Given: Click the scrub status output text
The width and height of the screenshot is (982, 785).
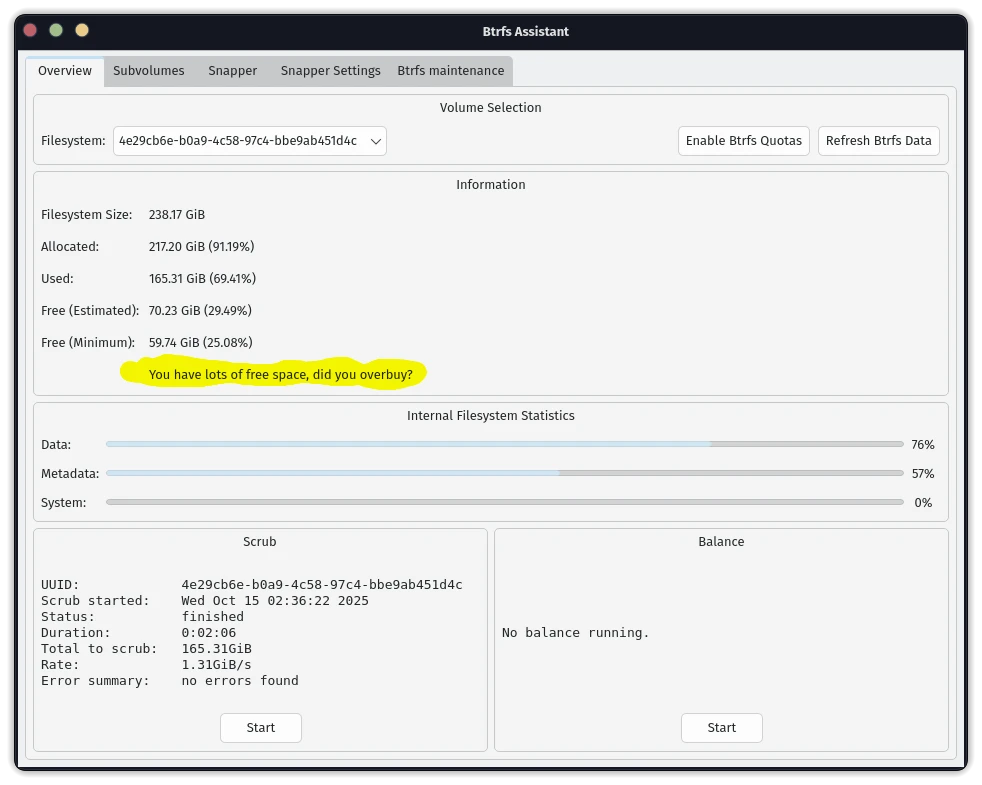Looking at the screenshot, I should [251, 632].
